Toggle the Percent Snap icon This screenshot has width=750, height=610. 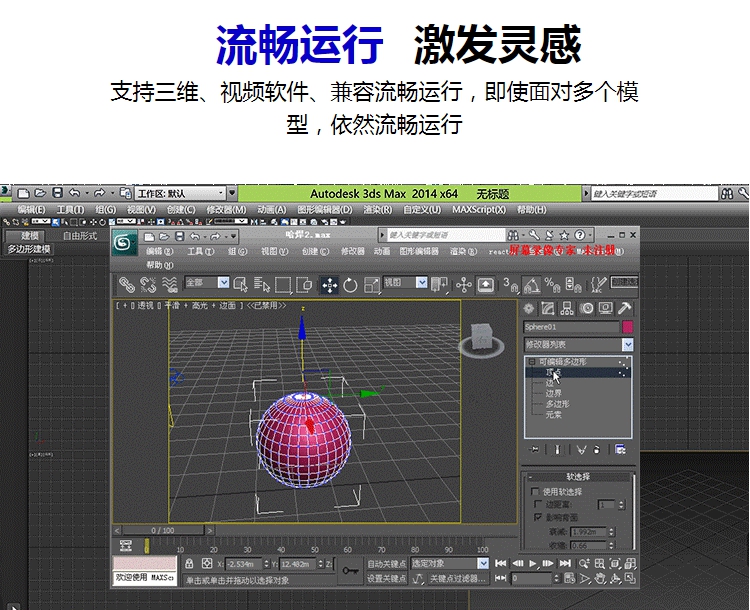(x=552, y=285)
